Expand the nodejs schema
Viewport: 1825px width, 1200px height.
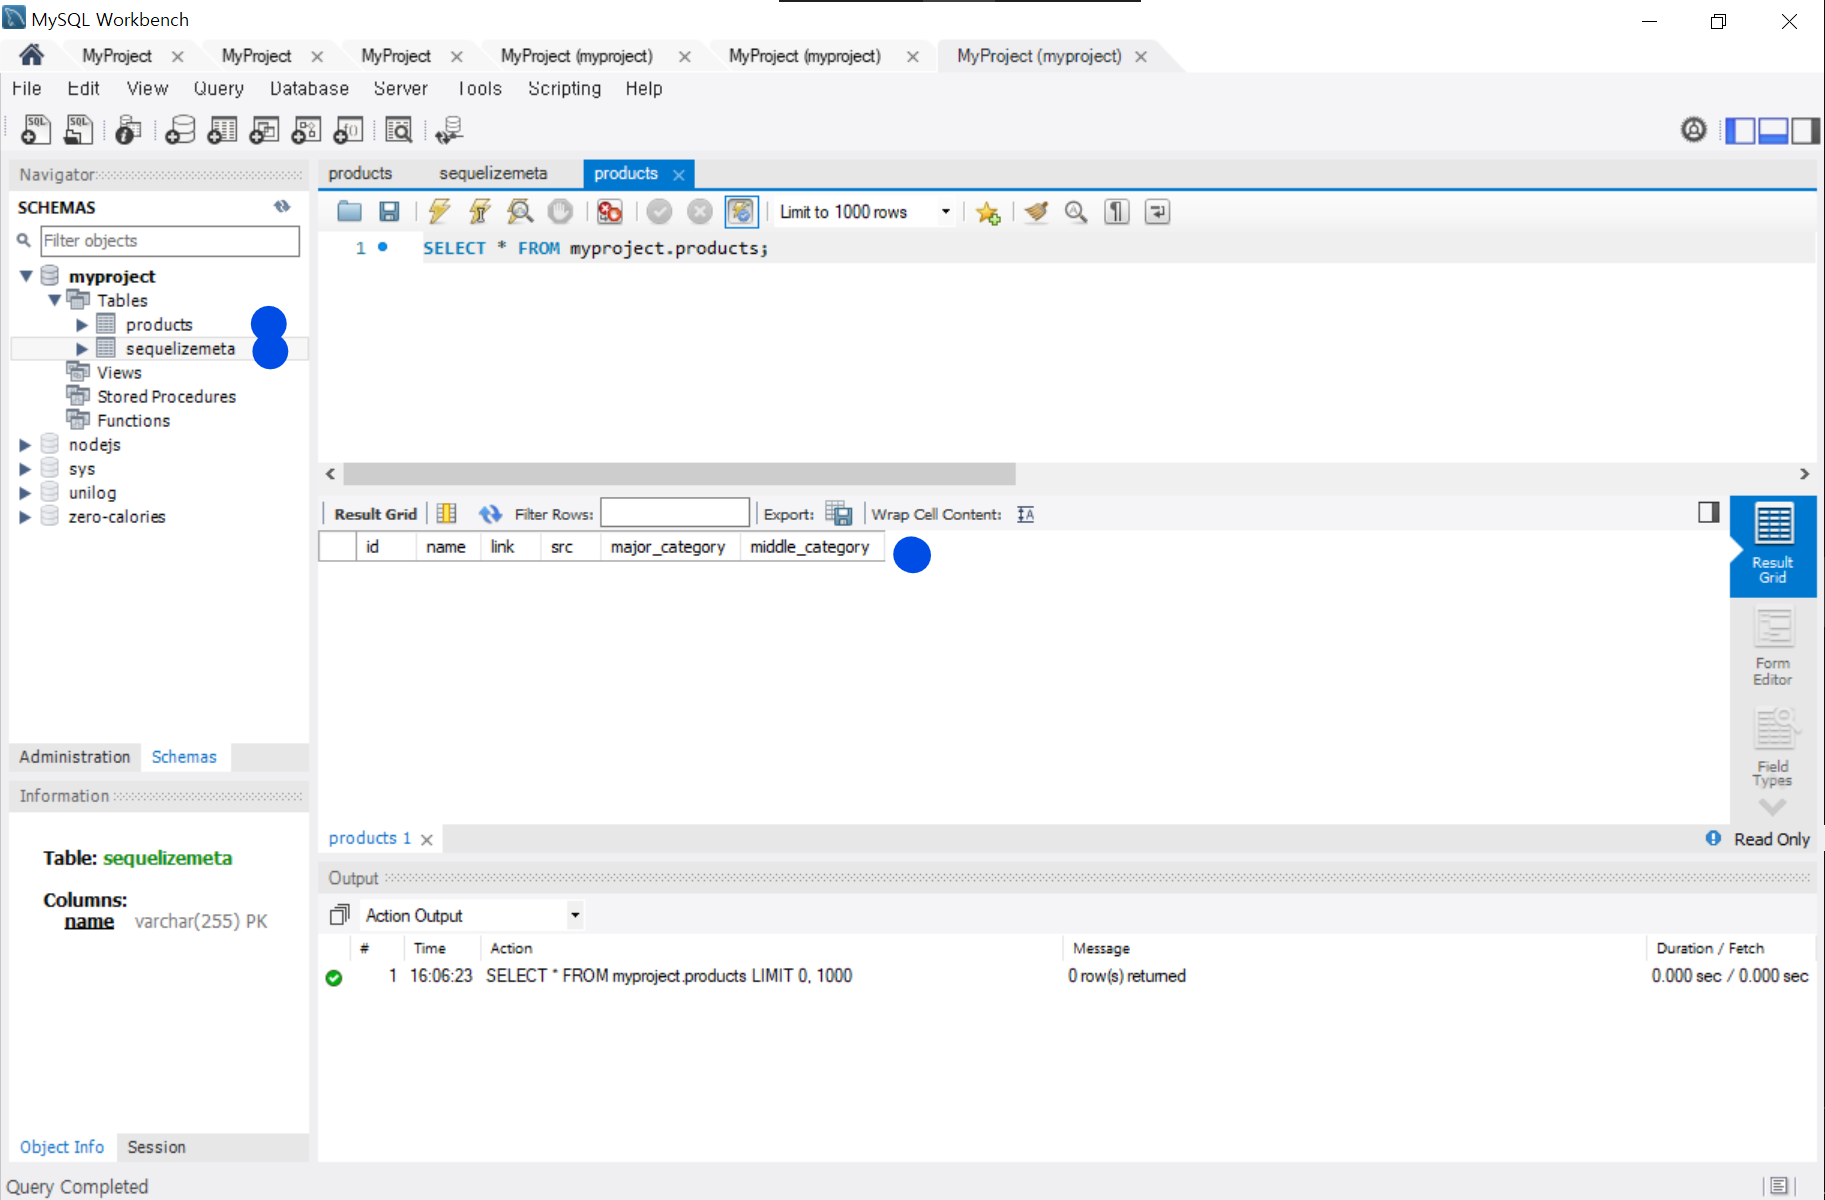point(25,445)
